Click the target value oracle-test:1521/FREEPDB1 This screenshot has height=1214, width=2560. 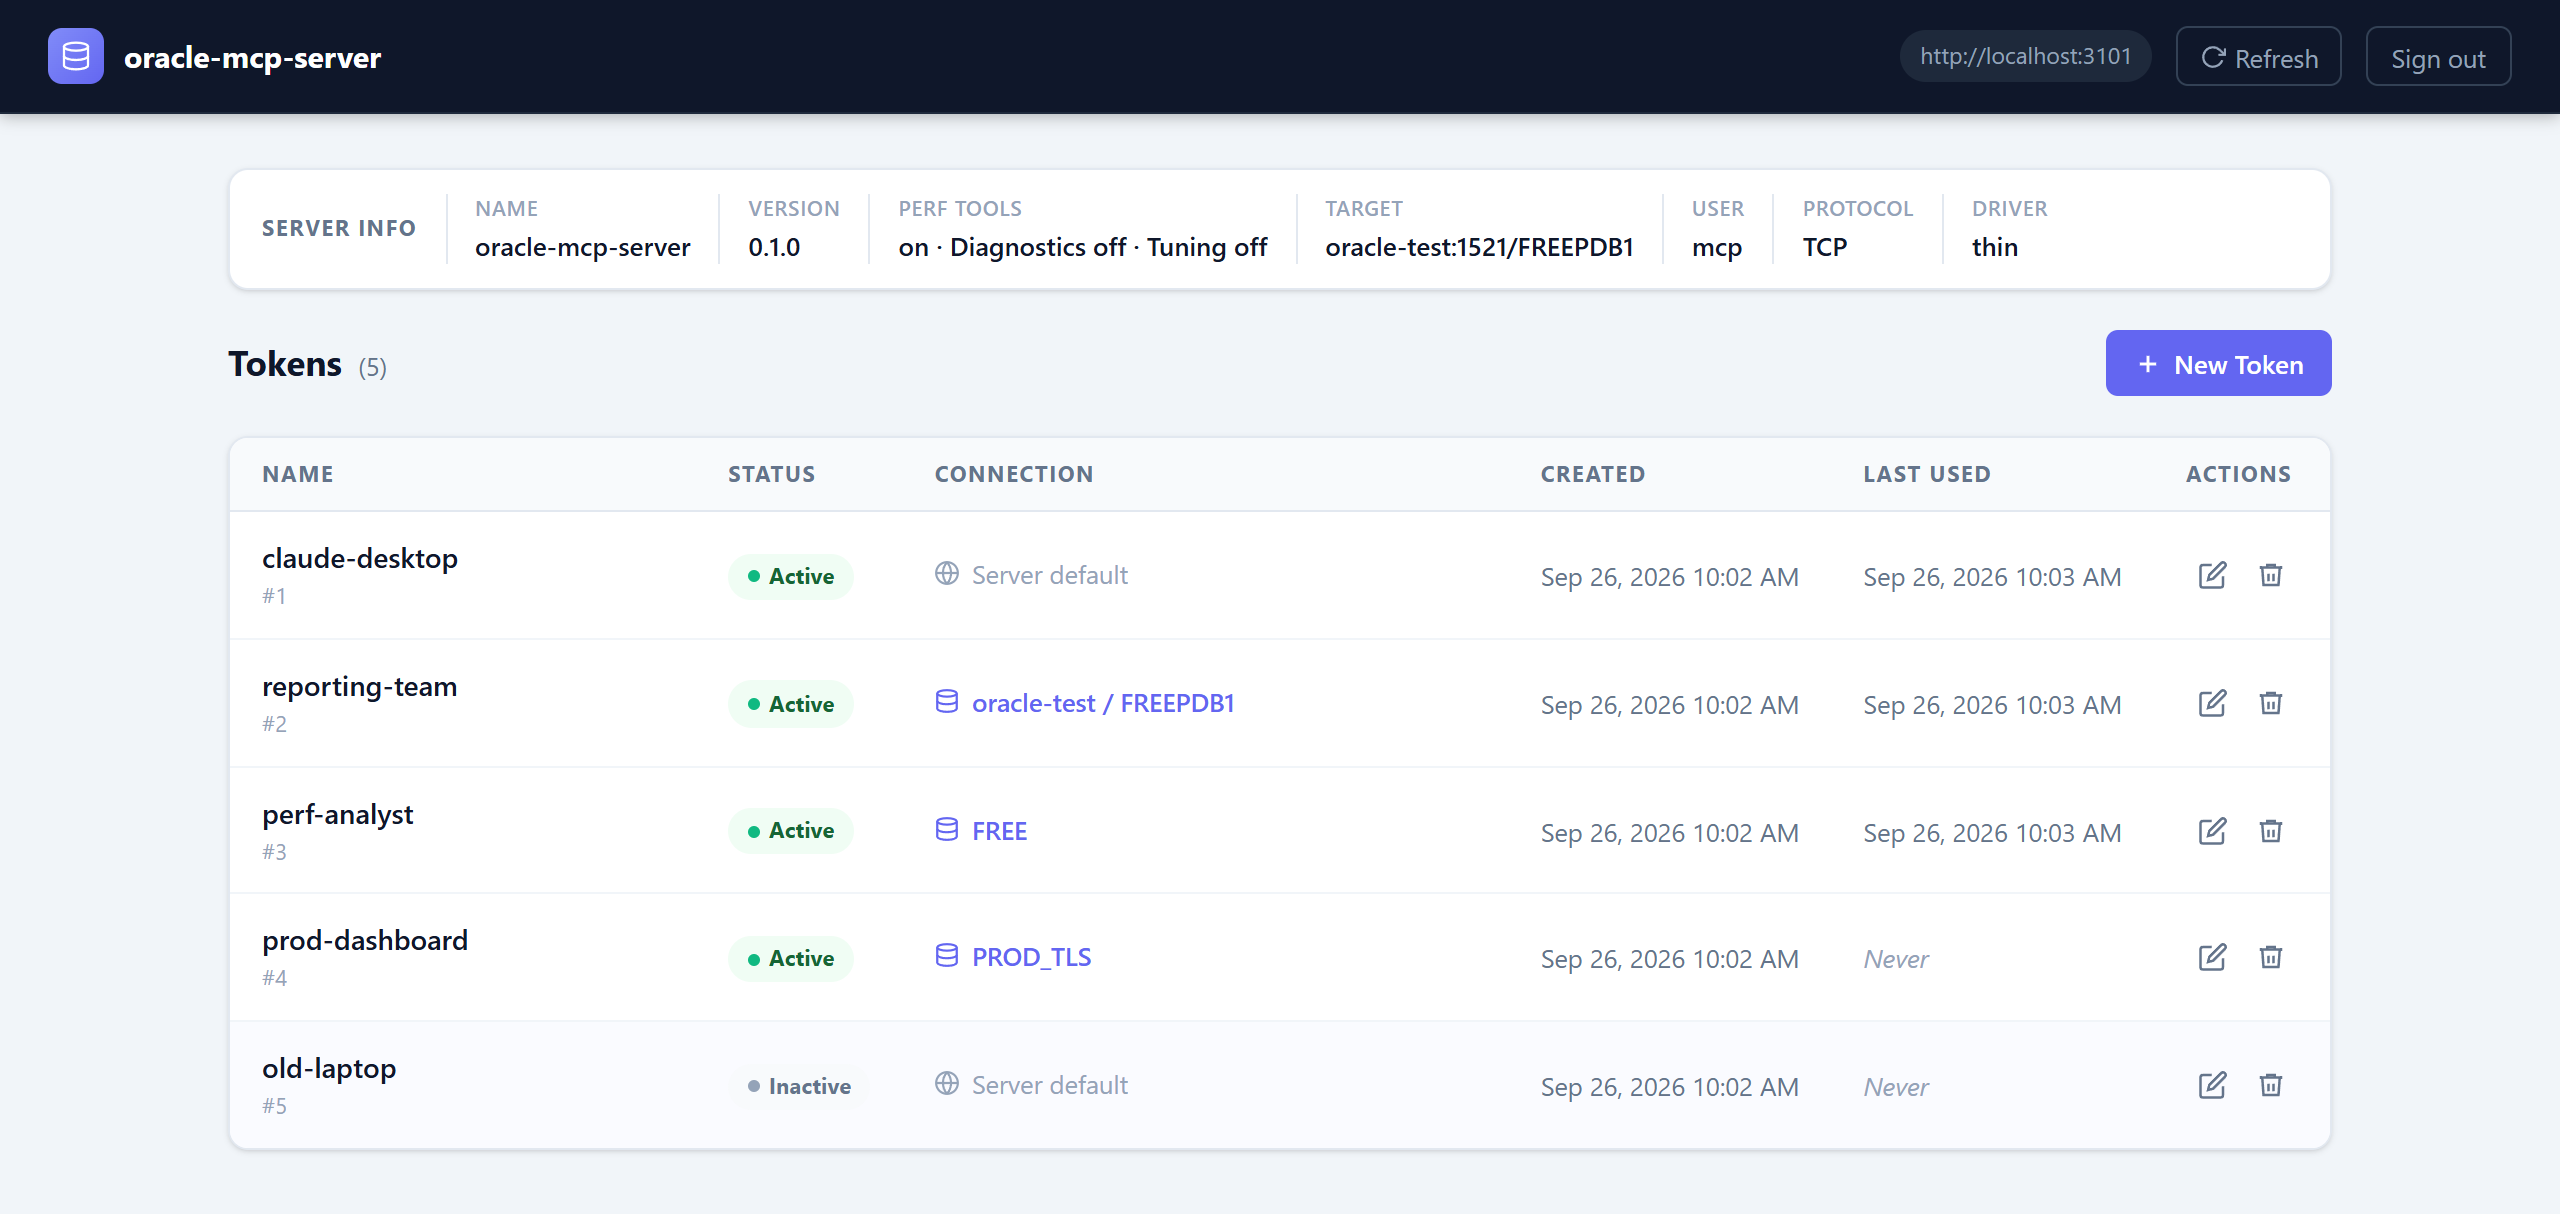point(1480,247)
